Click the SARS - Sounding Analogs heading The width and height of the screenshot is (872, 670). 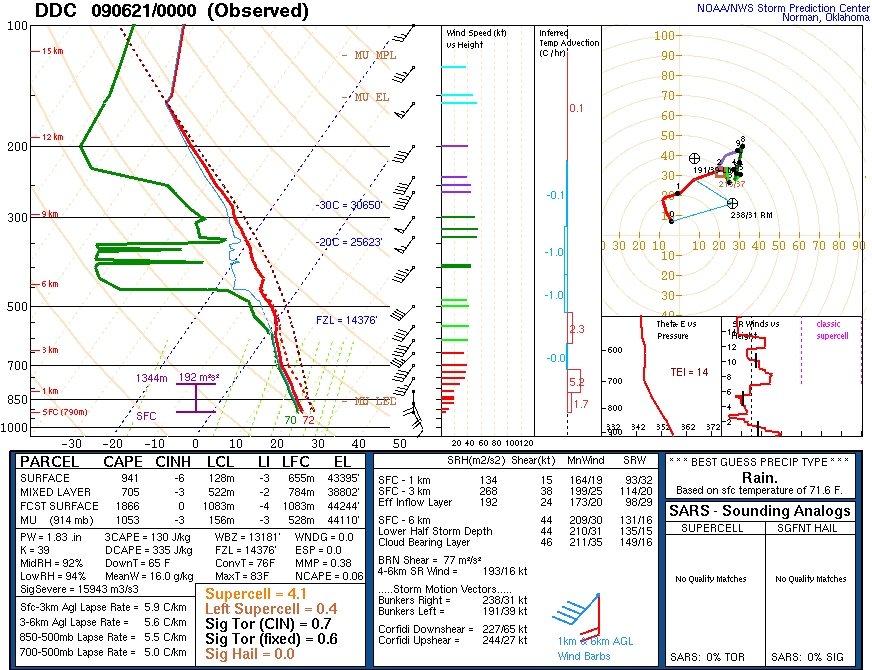click(x=760, y=511)
